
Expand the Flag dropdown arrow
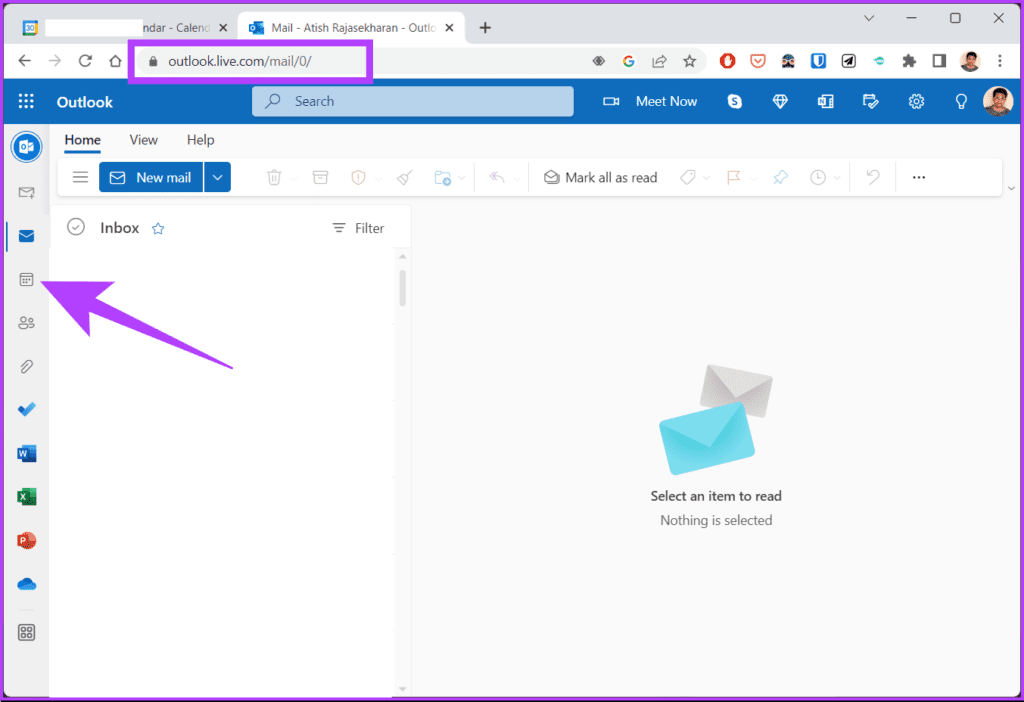point(754,178)
